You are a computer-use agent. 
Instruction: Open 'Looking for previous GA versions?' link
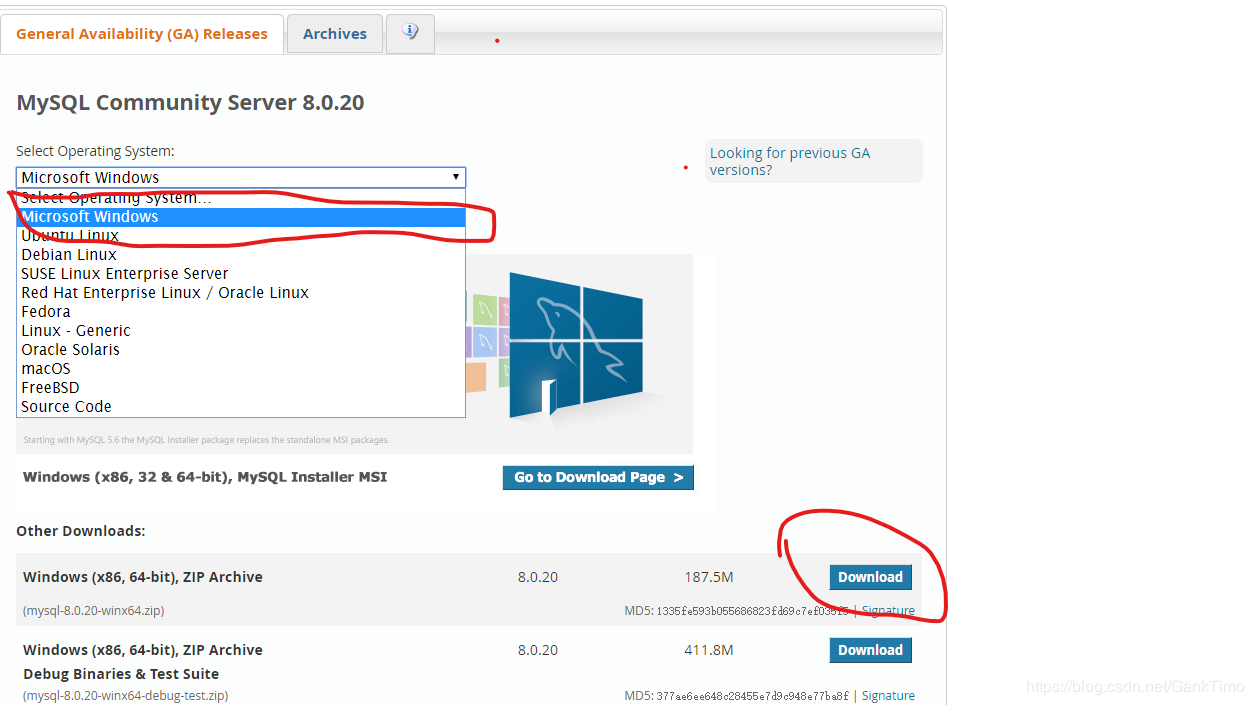789,161
